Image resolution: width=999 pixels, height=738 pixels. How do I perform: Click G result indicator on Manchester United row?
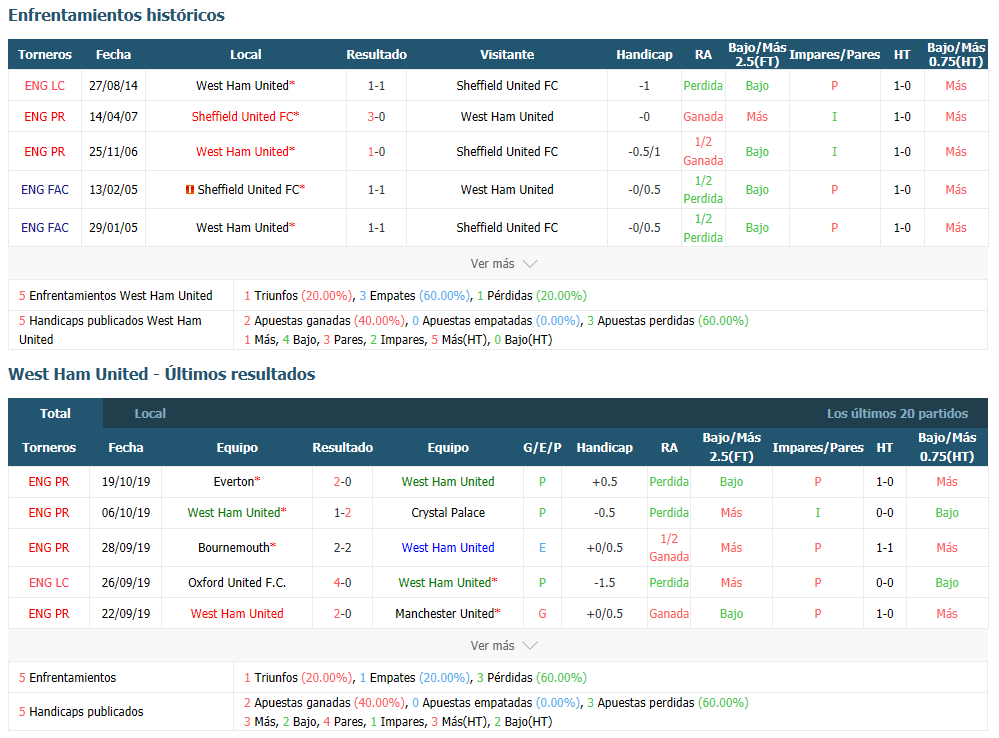[x=542, y=614]
